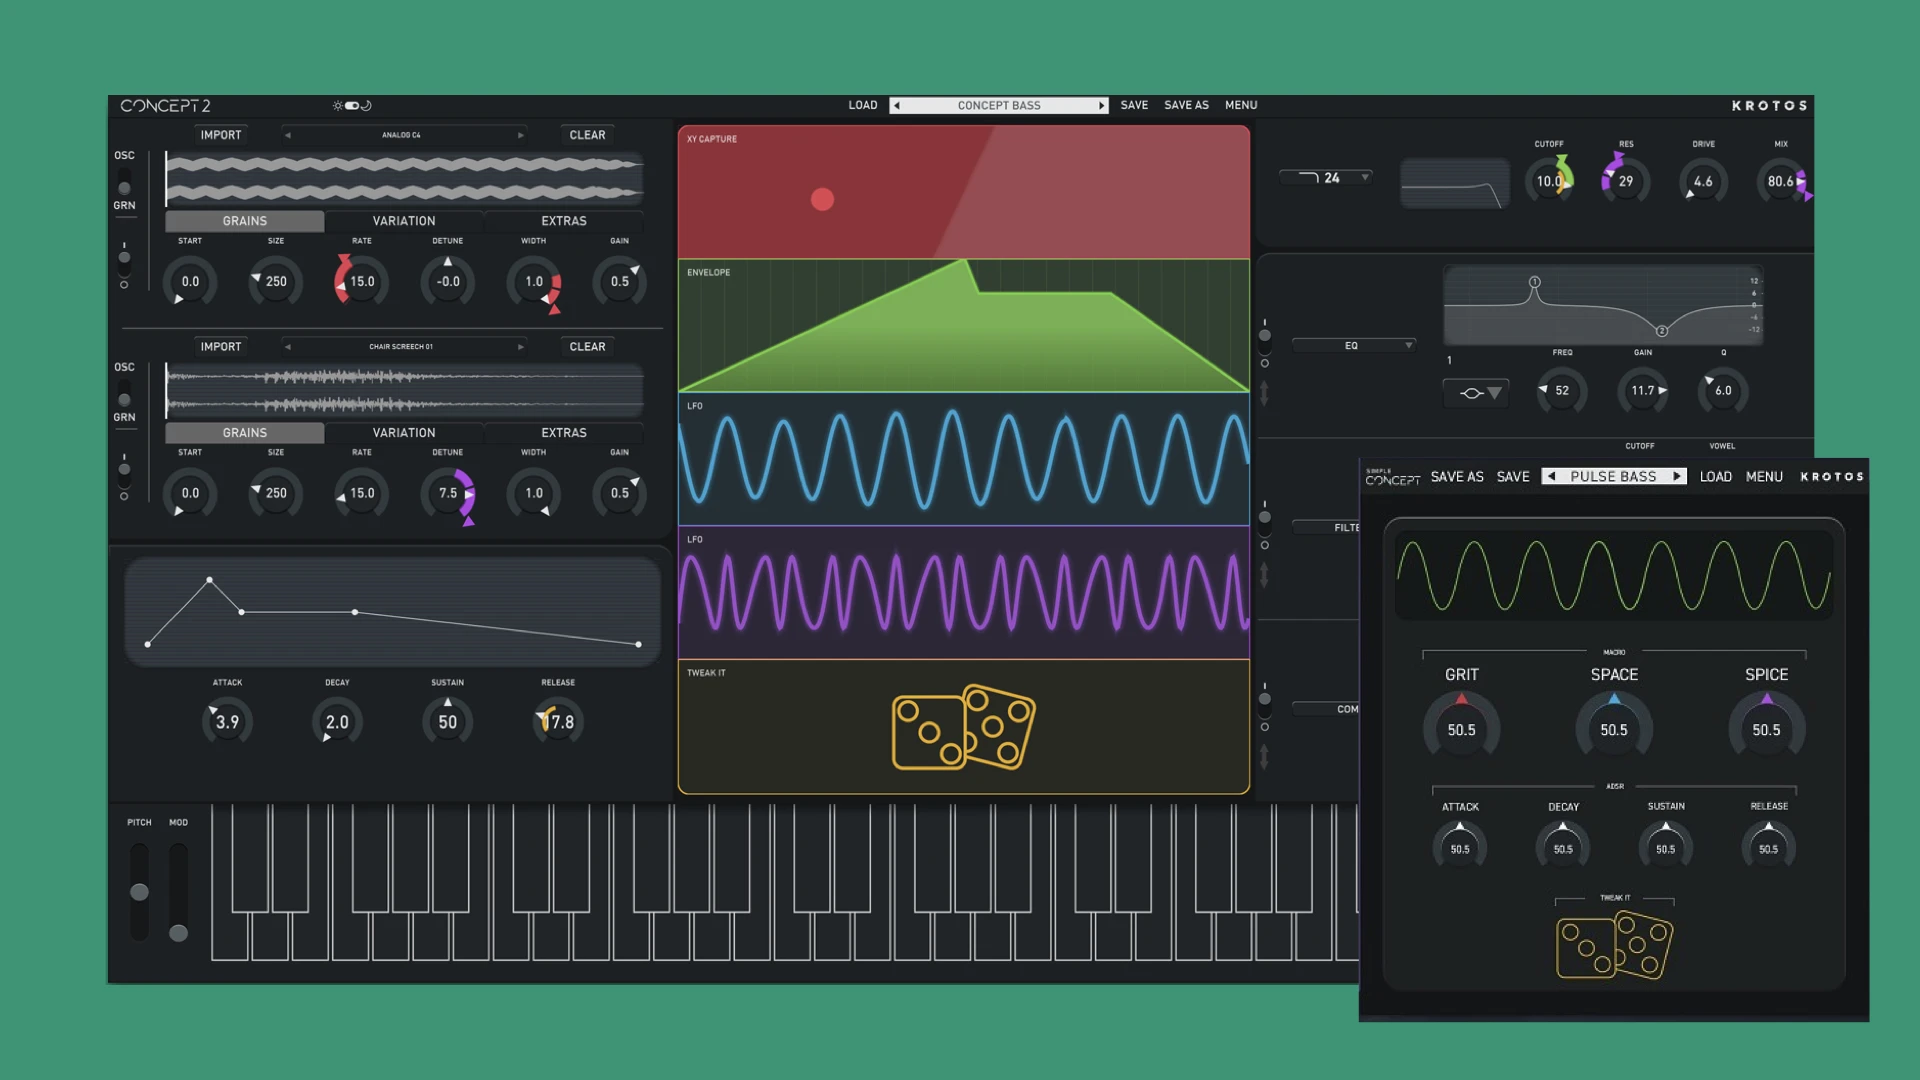Select the GRAINS tab first oscillator
This screenshot has width=1920, height=1080.
[x=244, y=220]
